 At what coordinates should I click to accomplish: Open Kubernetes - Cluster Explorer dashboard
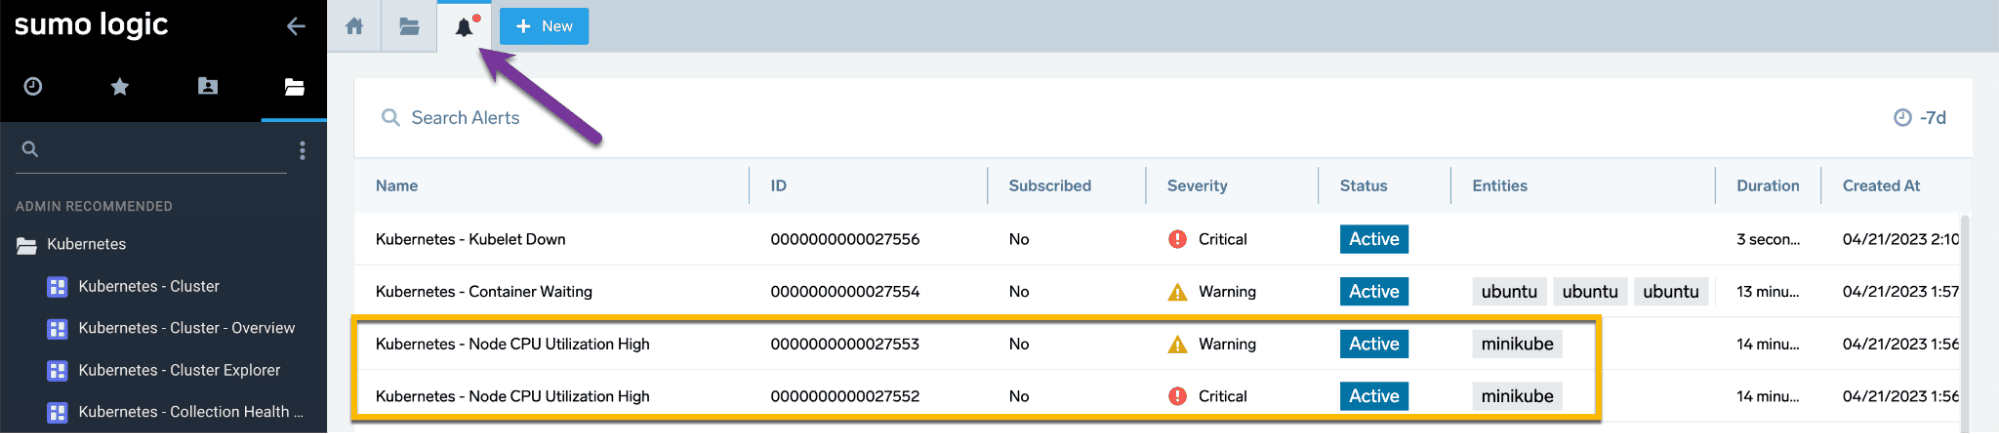179,370
